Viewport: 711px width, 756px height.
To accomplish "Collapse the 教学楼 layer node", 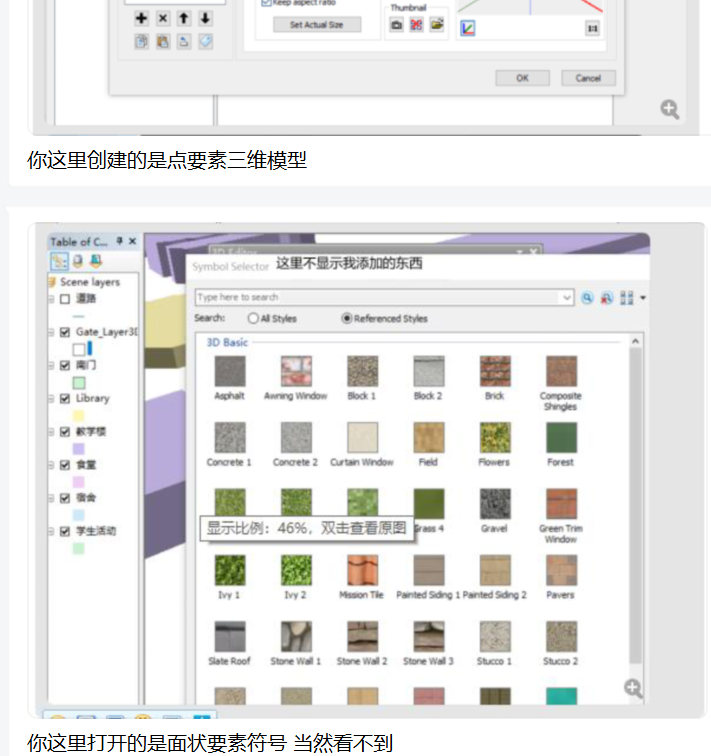I will (51, 432).
